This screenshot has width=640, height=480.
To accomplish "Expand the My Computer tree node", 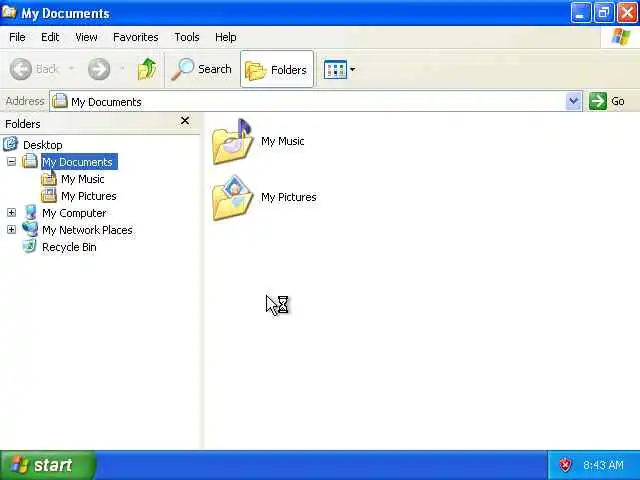I will [11, 213].
